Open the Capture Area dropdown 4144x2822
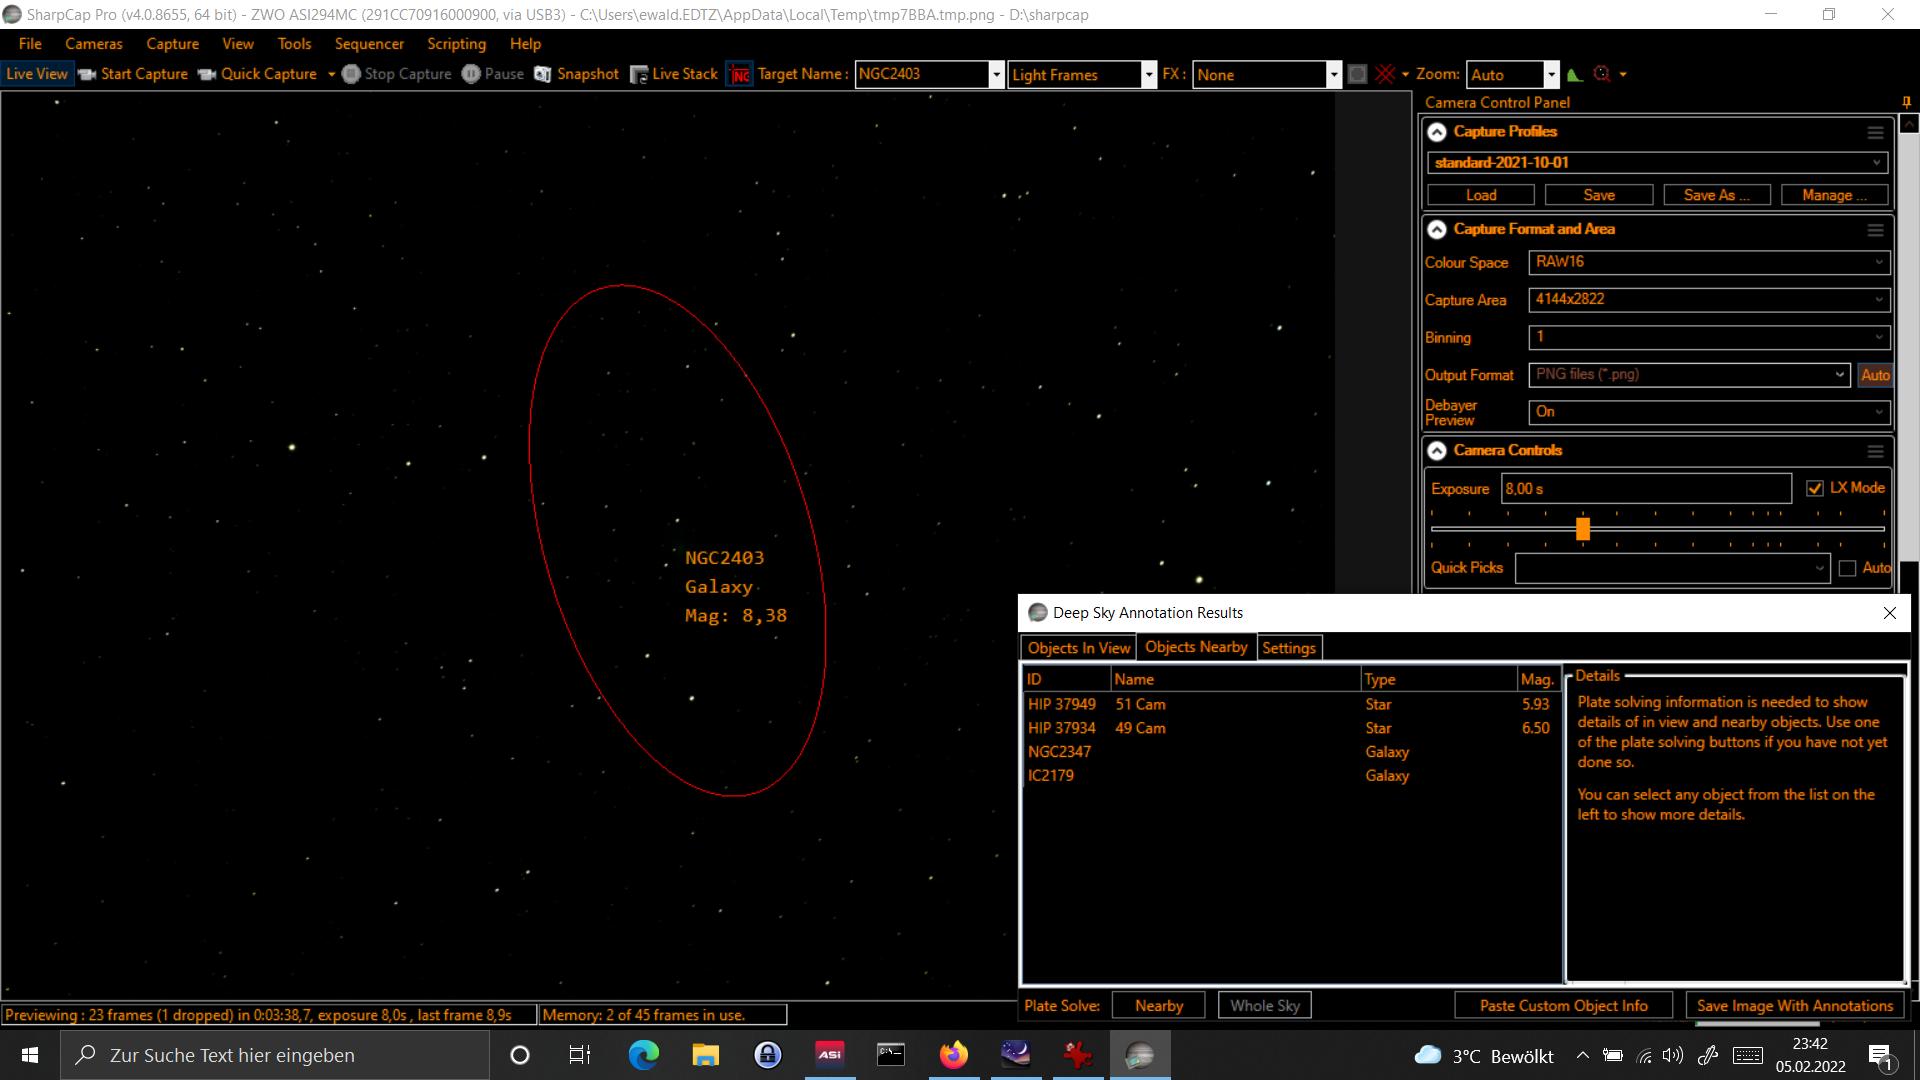Image resolution: width=1920 pixels, height=1080 pixels. 1709,299
